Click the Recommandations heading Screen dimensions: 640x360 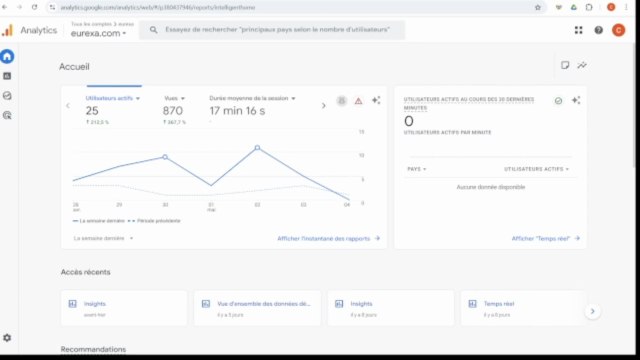[x=93, y=349]
